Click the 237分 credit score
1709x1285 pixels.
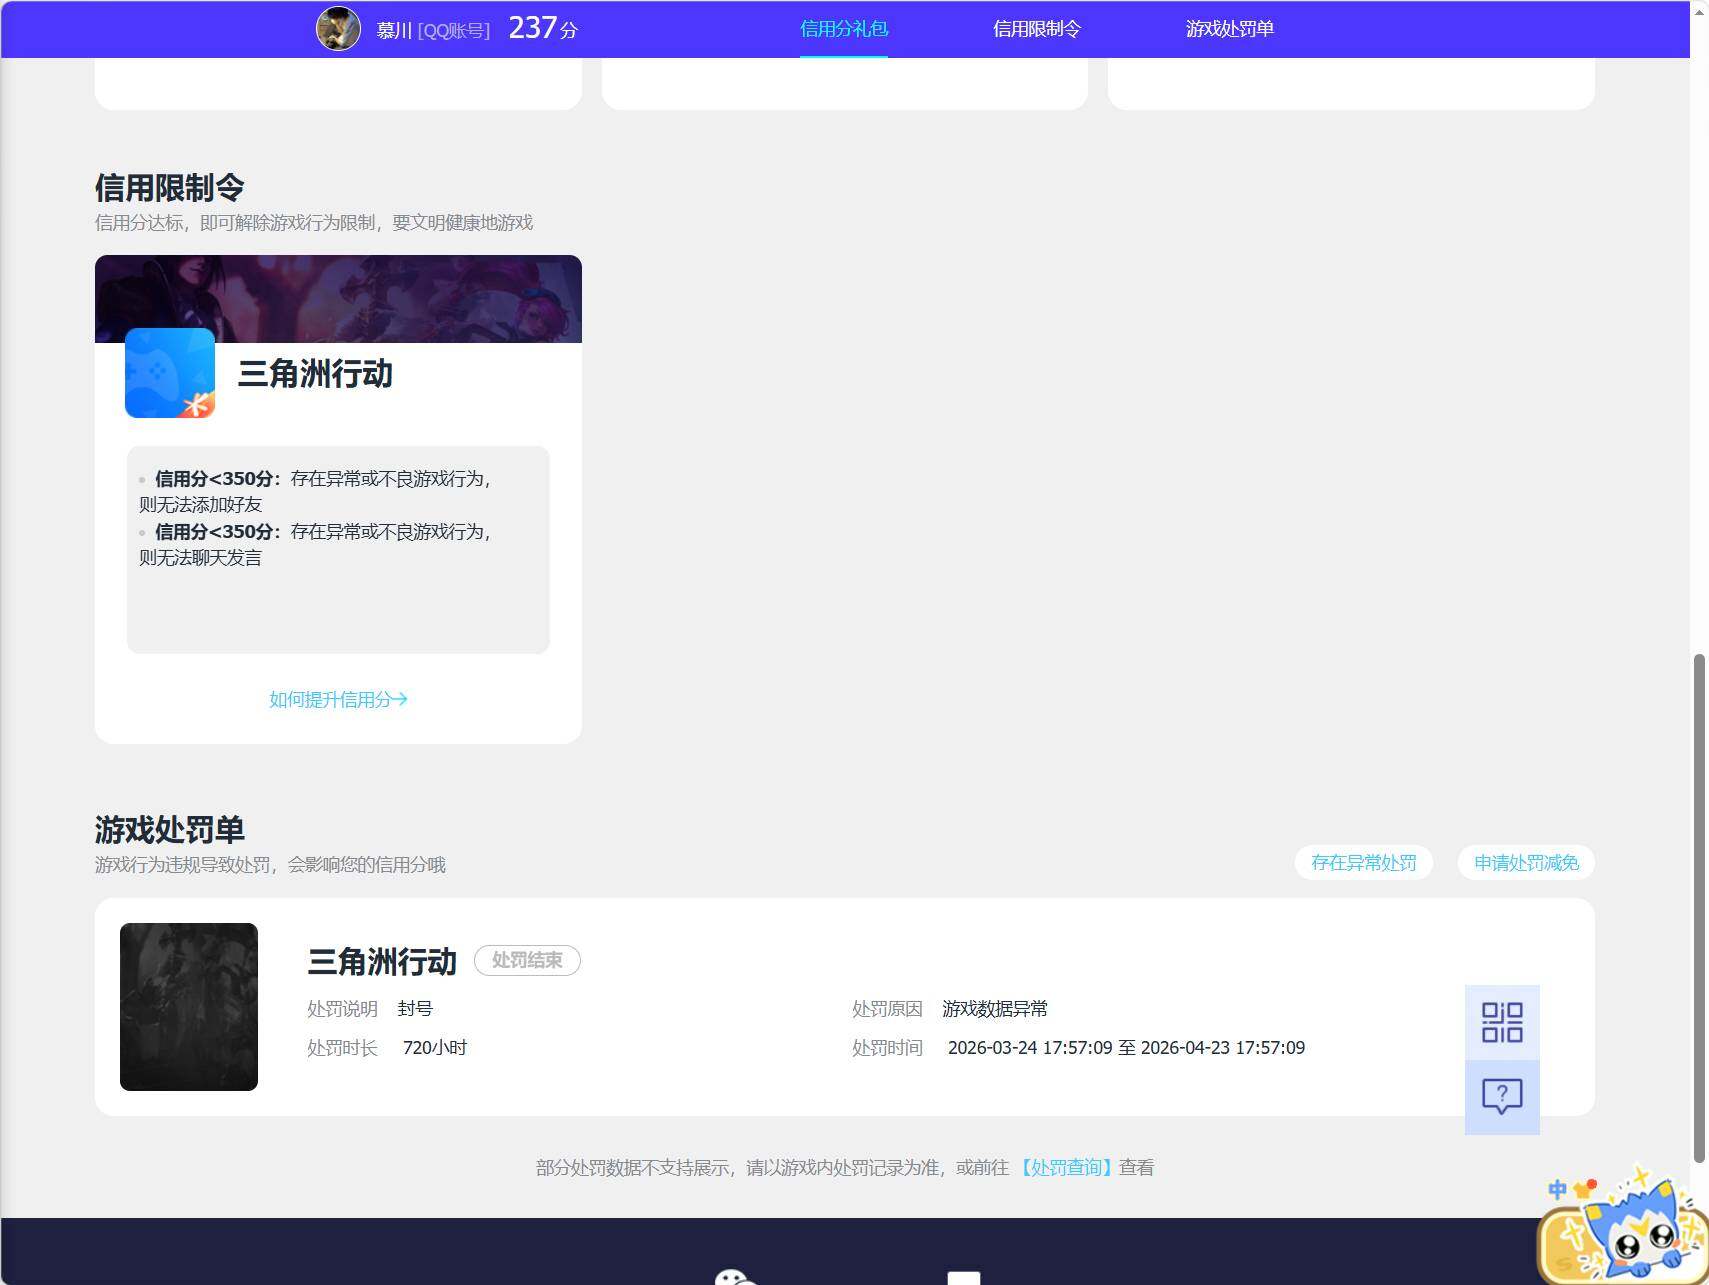pyautogui.click(x=543, y=28)
